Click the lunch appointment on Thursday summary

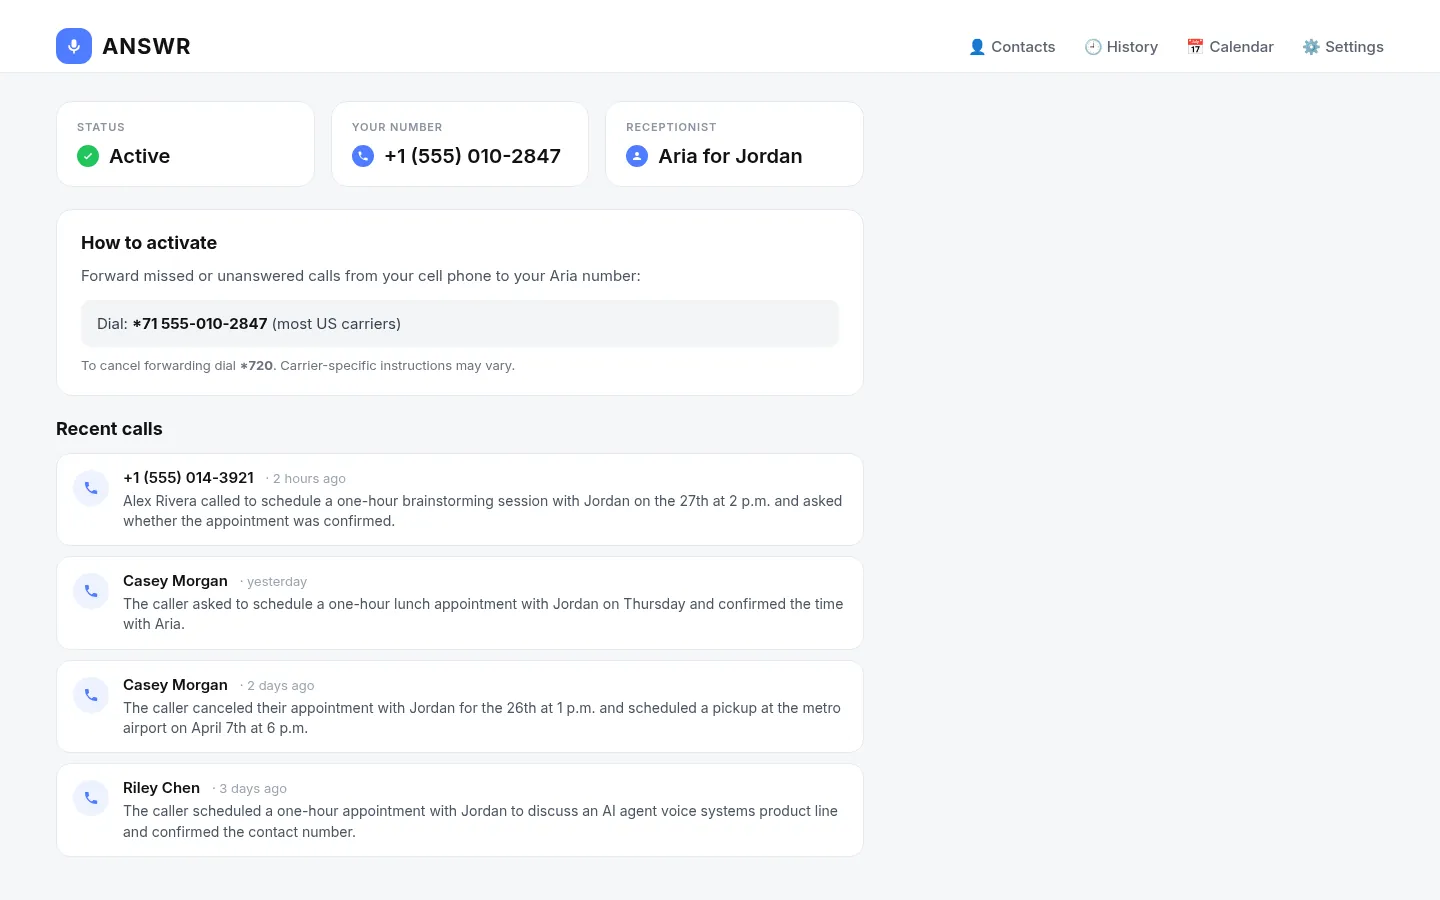[x=483, y=614]
